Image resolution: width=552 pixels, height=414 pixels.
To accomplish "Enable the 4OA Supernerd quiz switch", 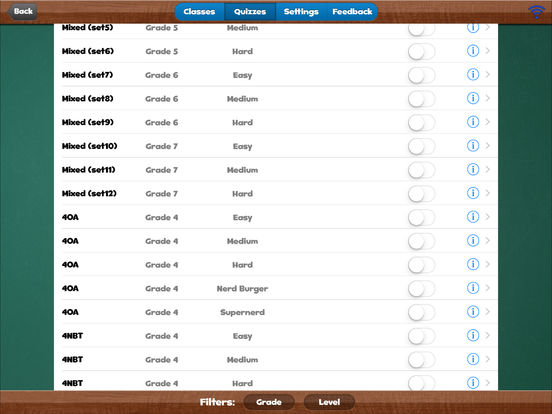I will pos(421,313).
